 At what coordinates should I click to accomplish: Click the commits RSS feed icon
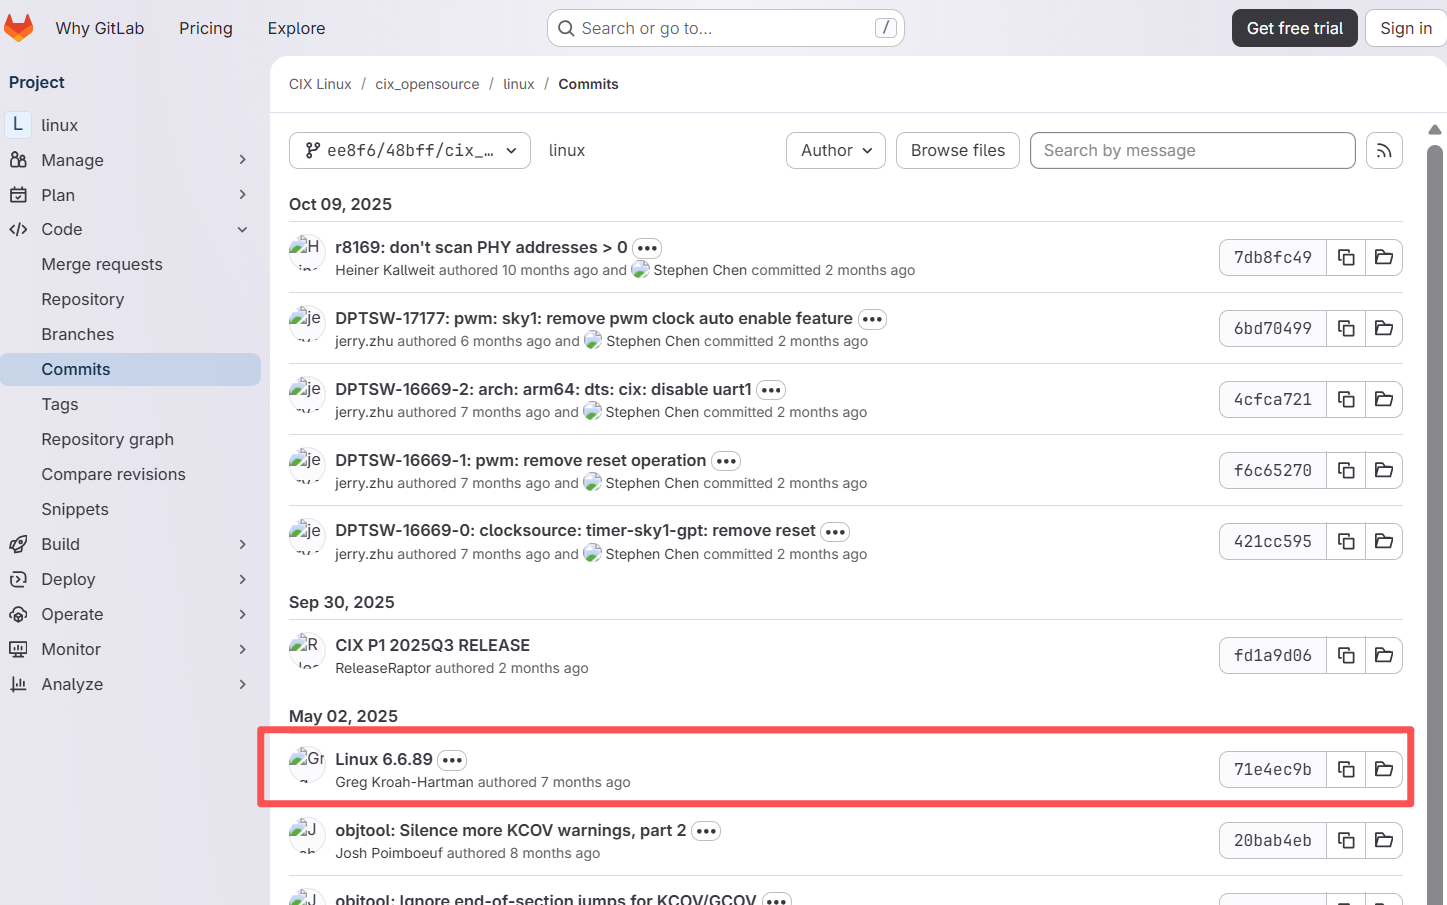pyautogui.click(x=1384, y=151)
